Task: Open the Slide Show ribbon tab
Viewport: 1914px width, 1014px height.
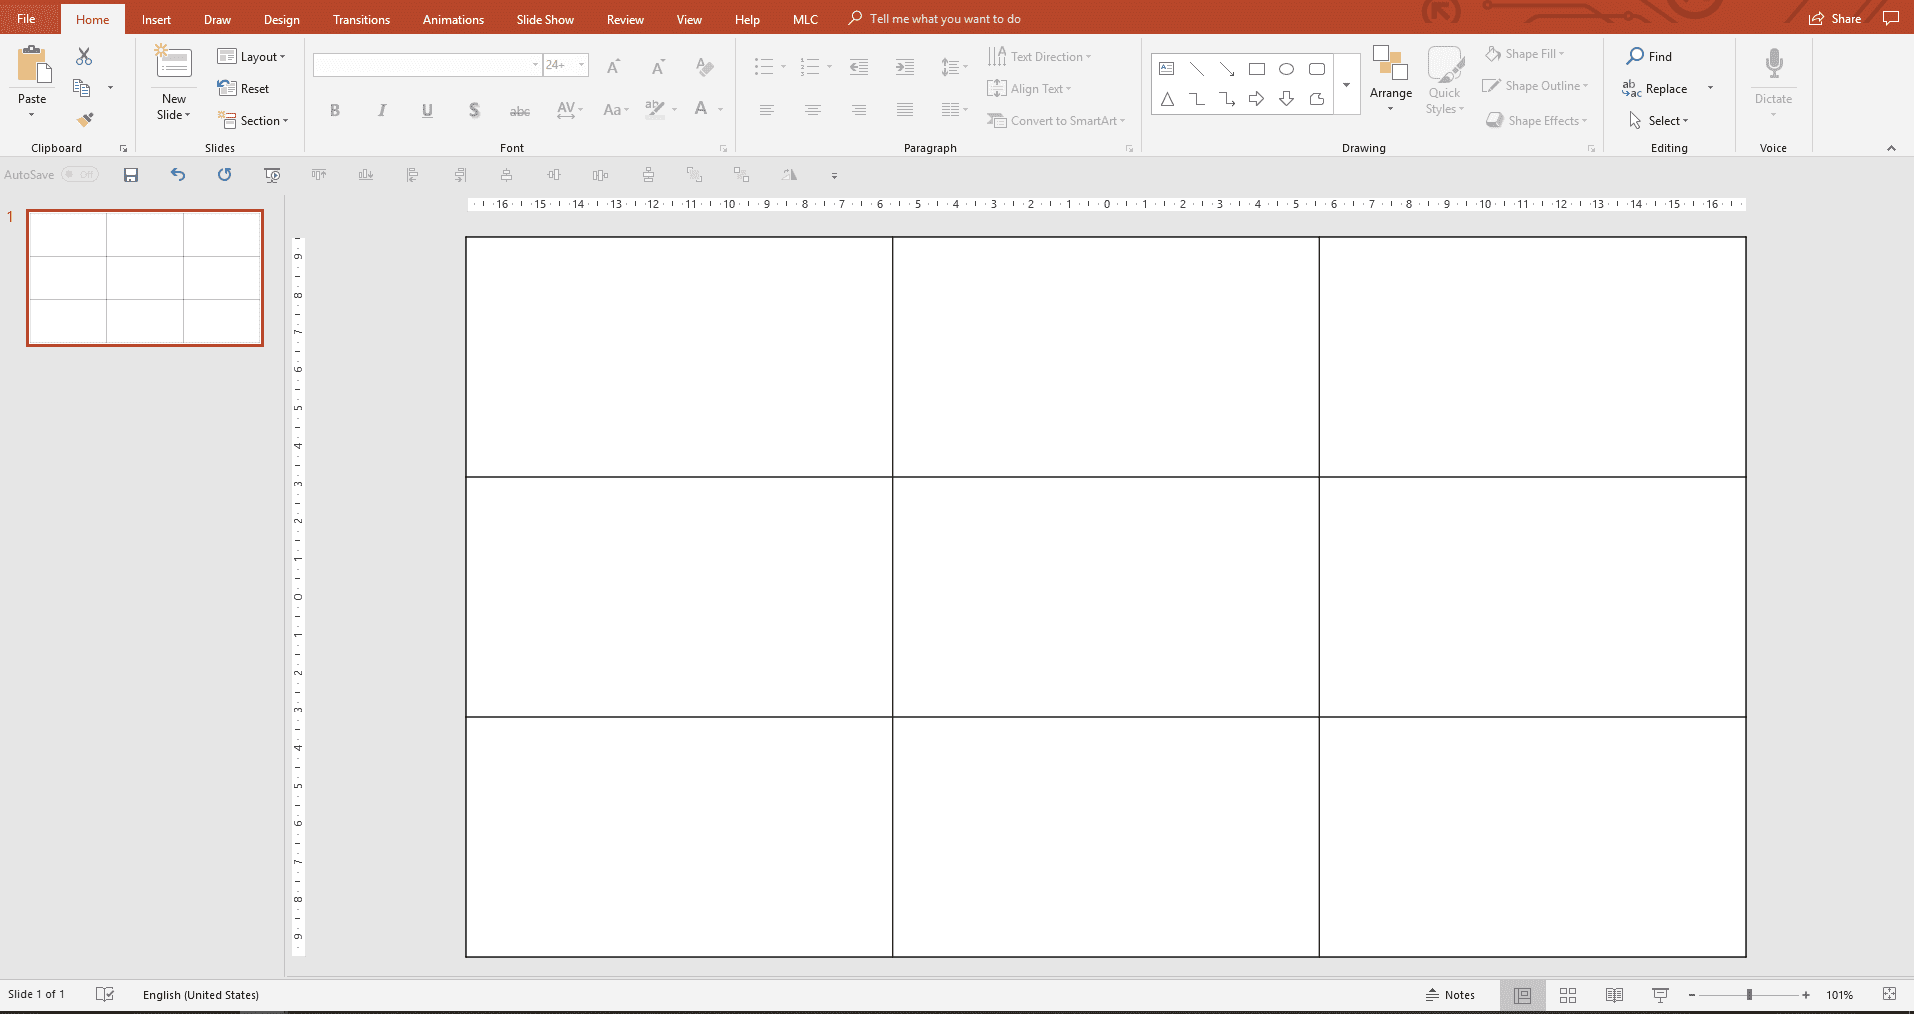Action: pyautogui.click(x=544, y=18)
